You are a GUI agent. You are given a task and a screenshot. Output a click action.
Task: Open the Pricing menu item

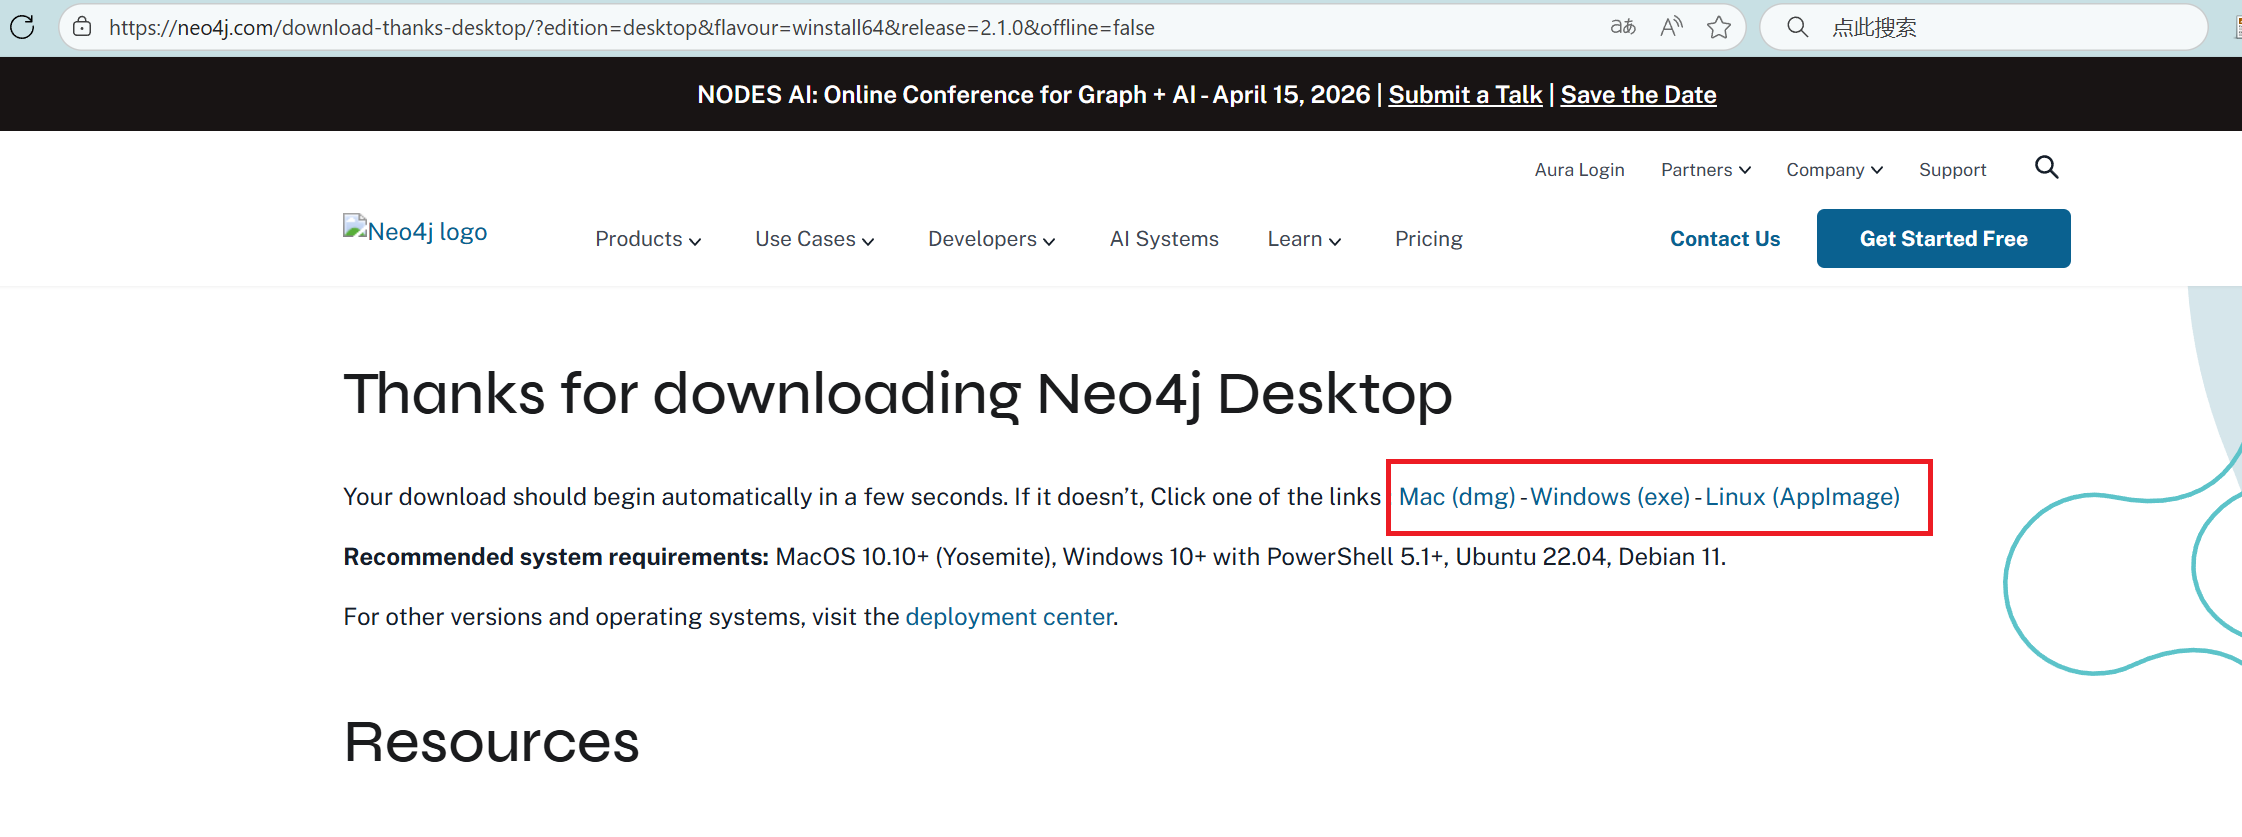coord(1428,239)
